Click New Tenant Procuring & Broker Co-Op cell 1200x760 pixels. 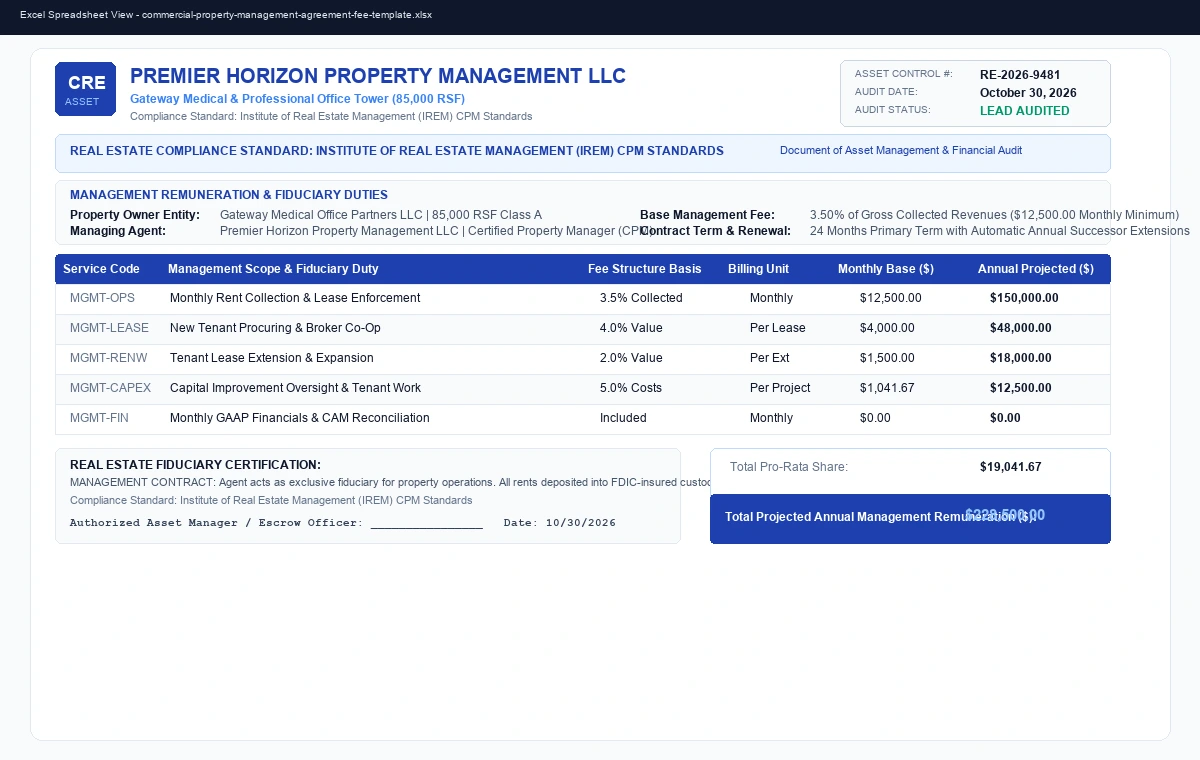click(275, 328)
